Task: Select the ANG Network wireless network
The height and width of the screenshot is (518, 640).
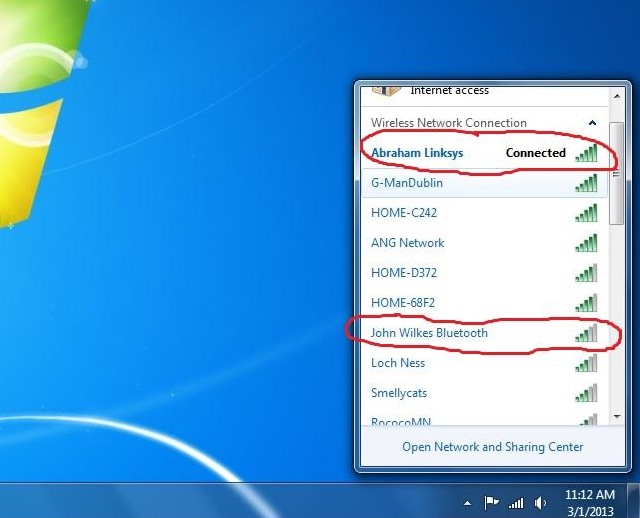Action: tap(408, 243)
